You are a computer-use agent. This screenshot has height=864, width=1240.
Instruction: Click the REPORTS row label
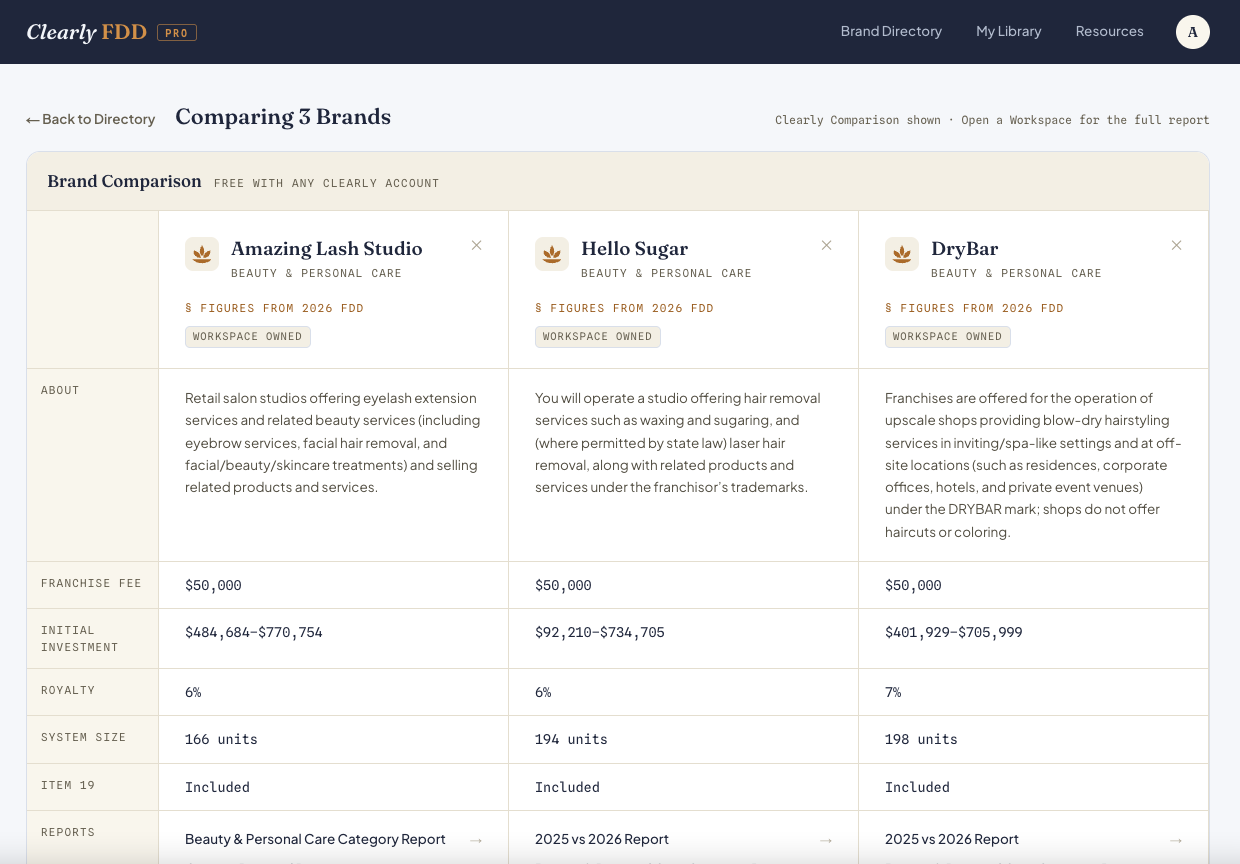[x=68, y=832]
